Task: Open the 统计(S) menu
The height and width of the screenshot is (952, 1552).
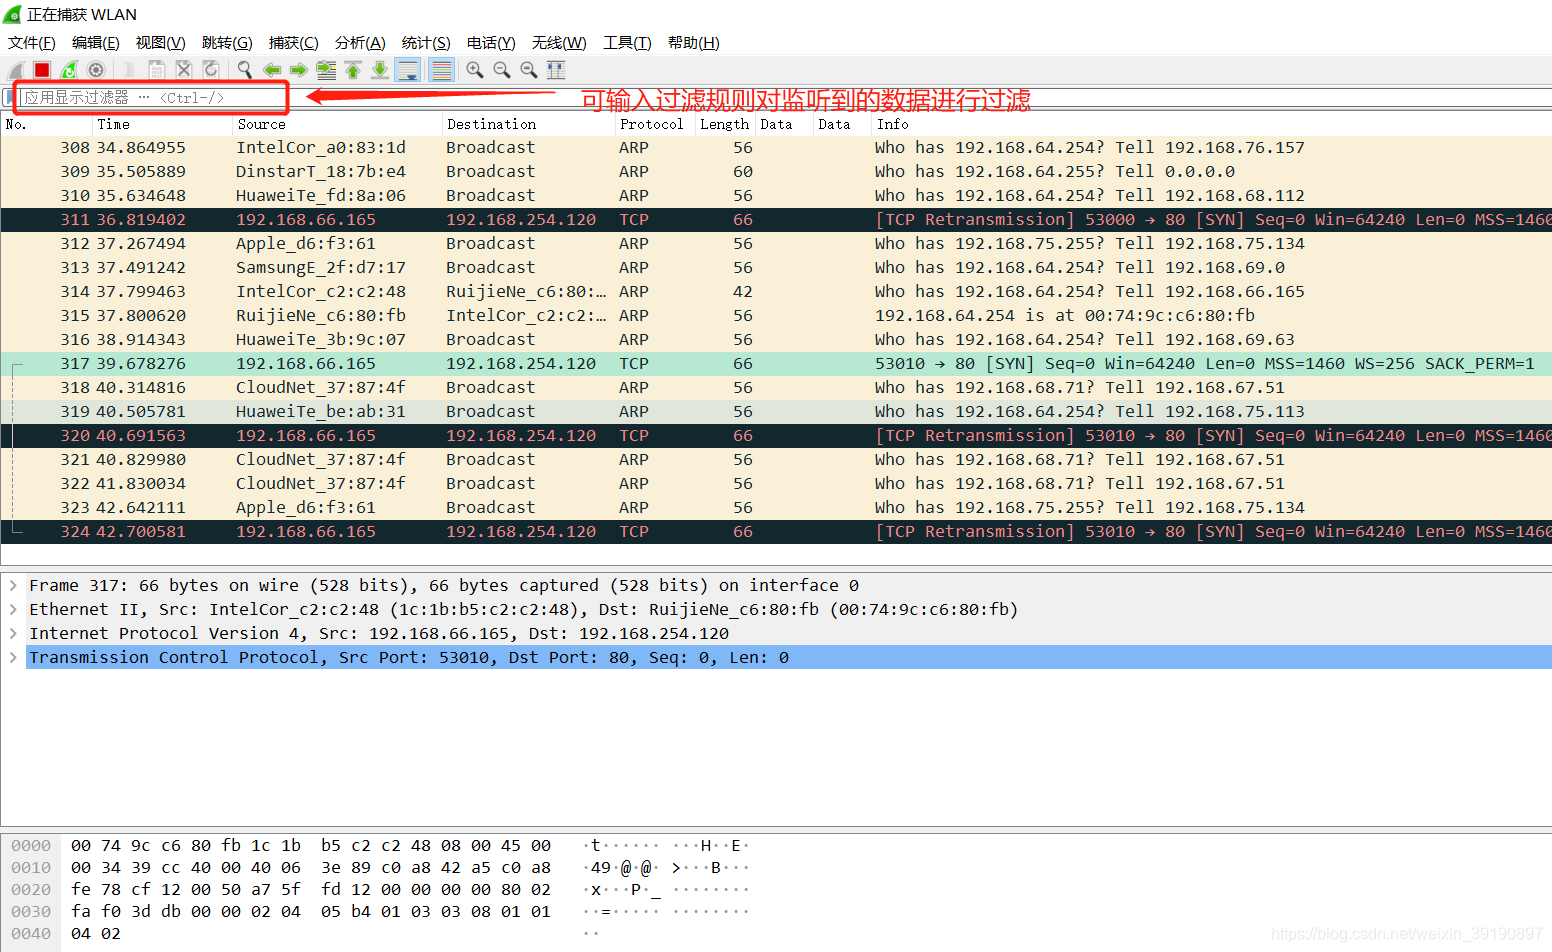Action: coord(426,43)
